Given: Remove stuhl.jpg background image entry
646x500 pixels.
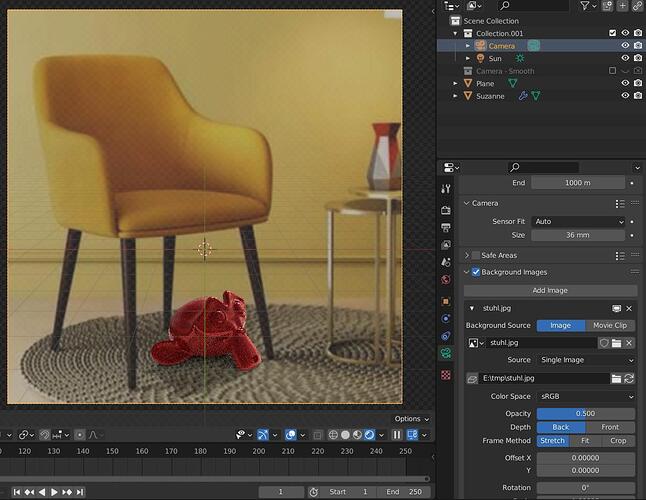Looking at the screenshot, I should click(x=629, y=308).
